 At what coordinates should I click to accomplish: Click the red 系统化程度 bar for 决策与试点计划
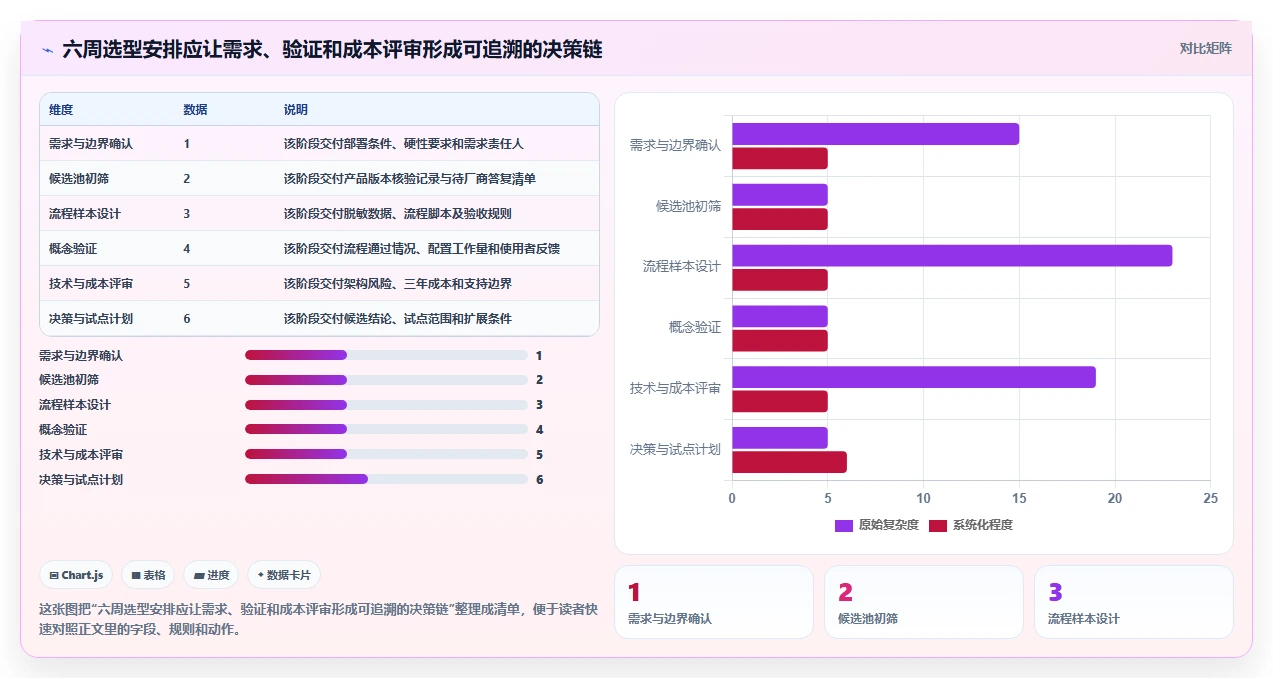789,462
